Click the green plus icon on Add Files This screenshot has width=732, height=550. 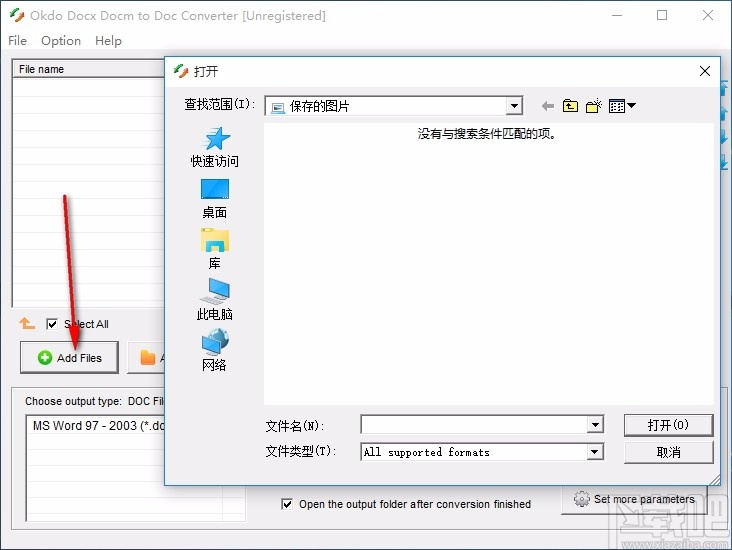[x=45, y=358]
